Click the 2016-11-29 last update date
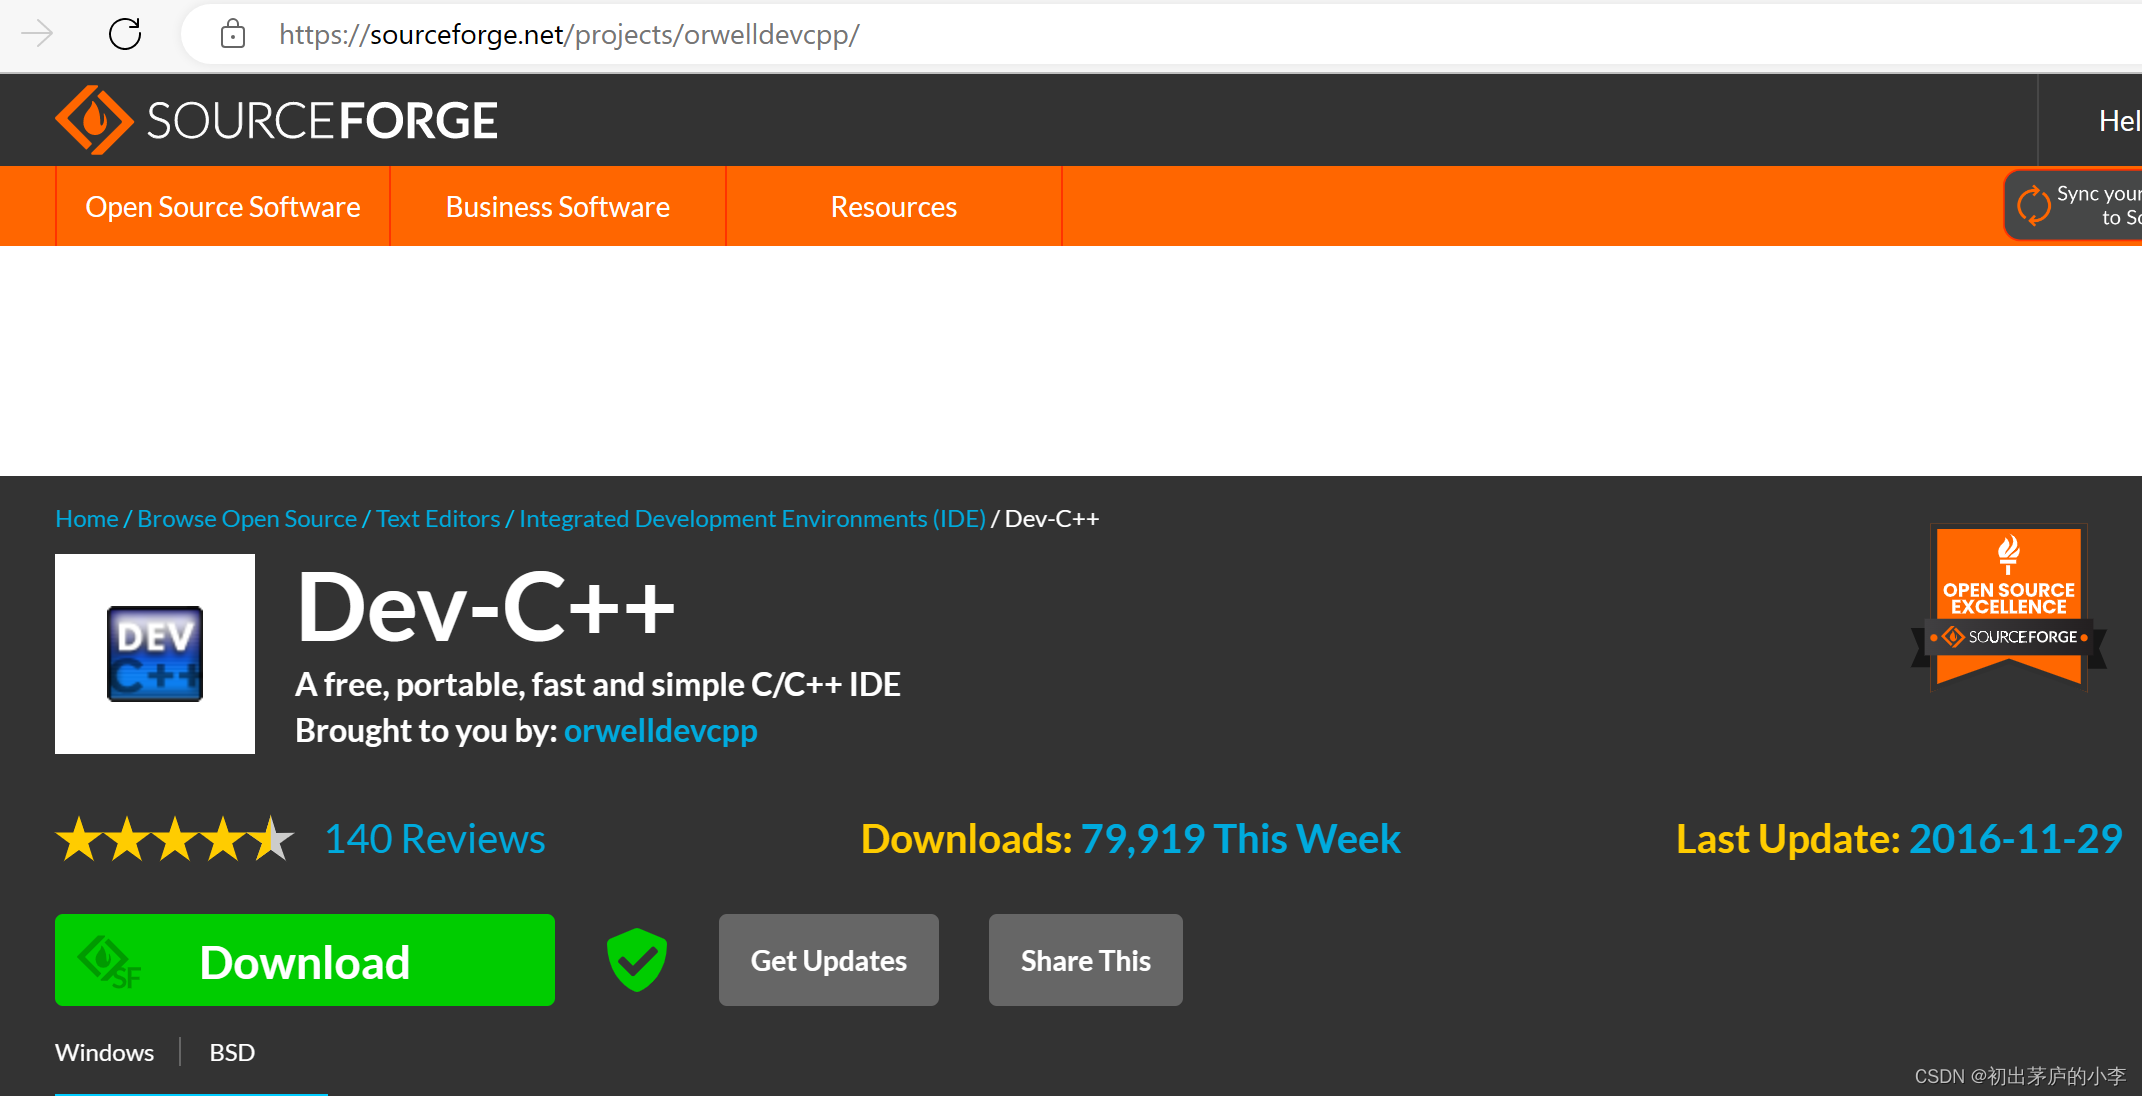The height and width of the screenshot is (1096, 2142). point(2016,839)
